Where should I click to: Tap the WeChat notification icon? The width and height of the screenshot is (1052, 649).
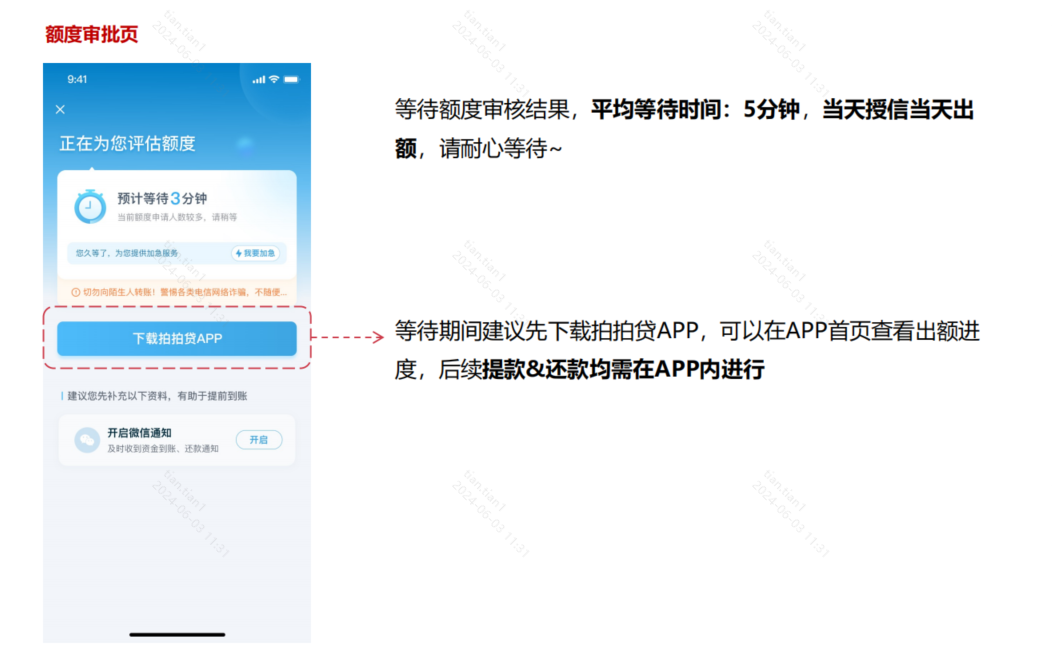pos(87,440)
